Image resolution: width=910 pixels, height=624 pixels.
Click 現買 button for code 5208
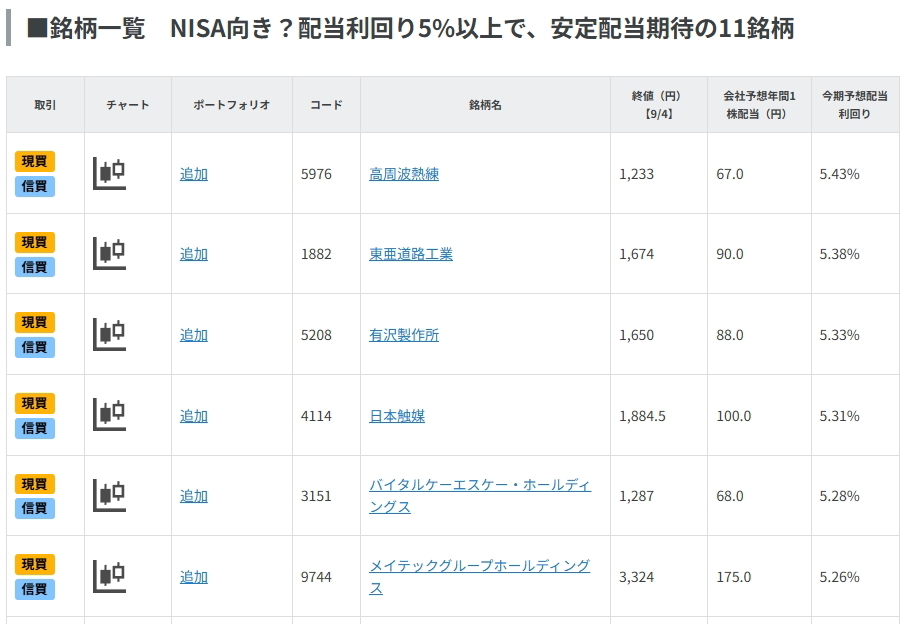coord(35,322)
